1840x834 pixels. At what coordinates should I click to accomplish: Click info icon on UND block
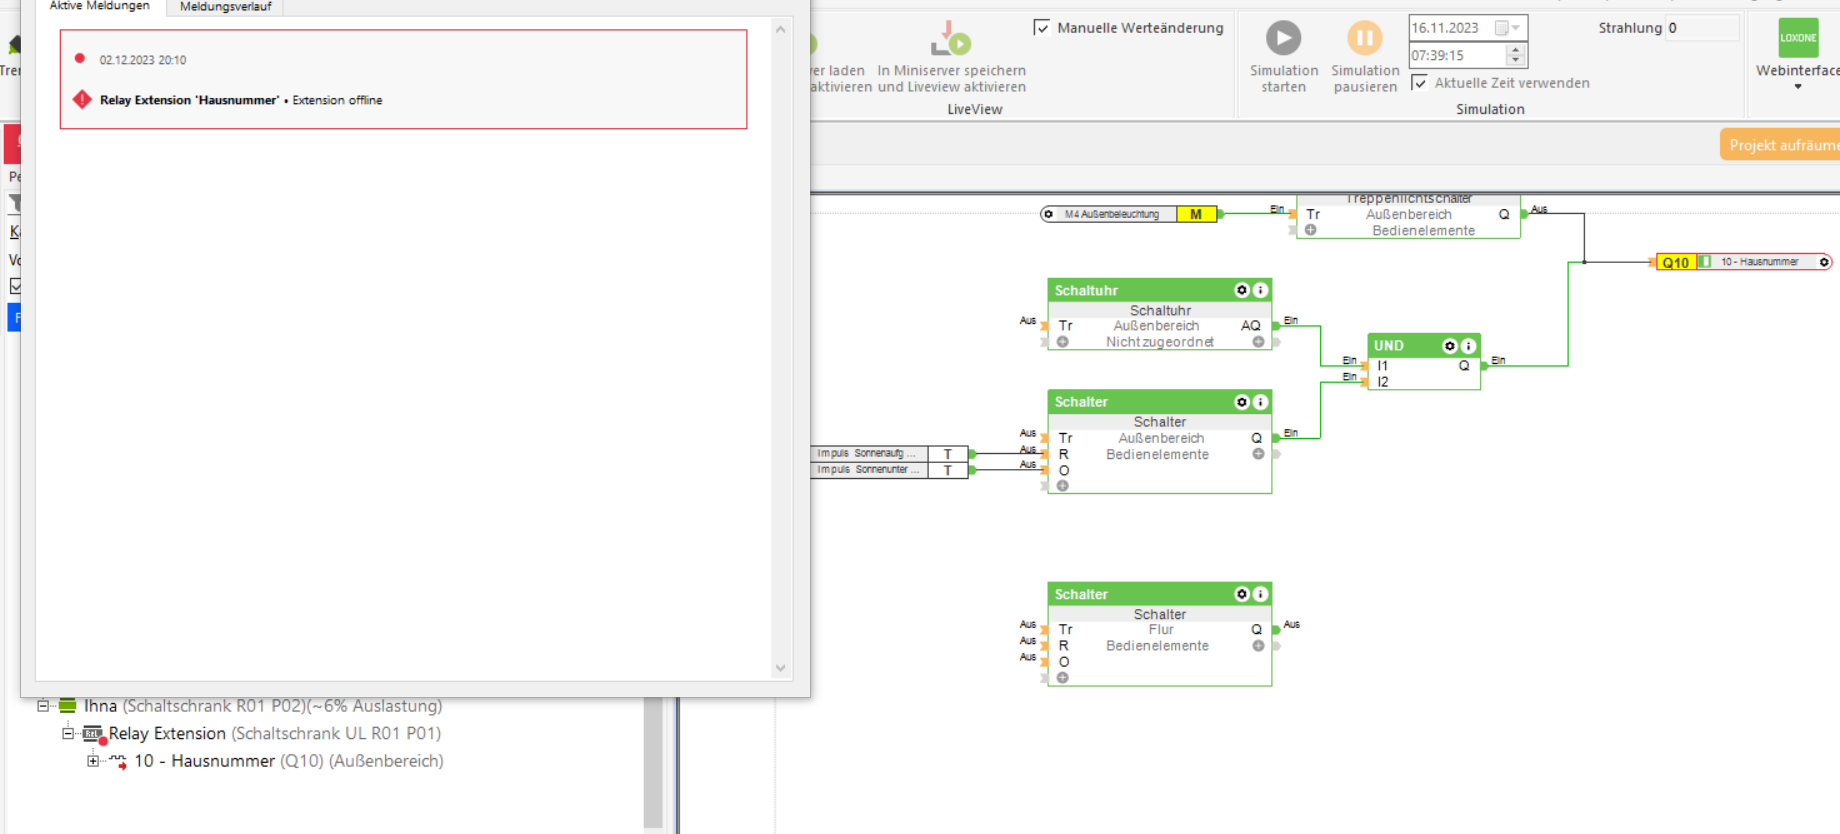[x=1468, y=346]
